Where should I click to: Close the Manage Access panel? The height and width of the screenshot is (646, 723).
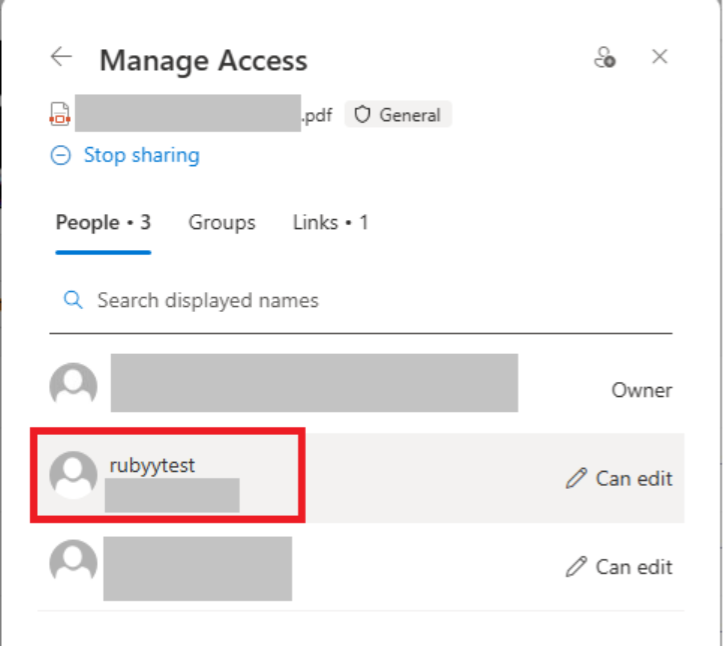click(x=659, y=57)
